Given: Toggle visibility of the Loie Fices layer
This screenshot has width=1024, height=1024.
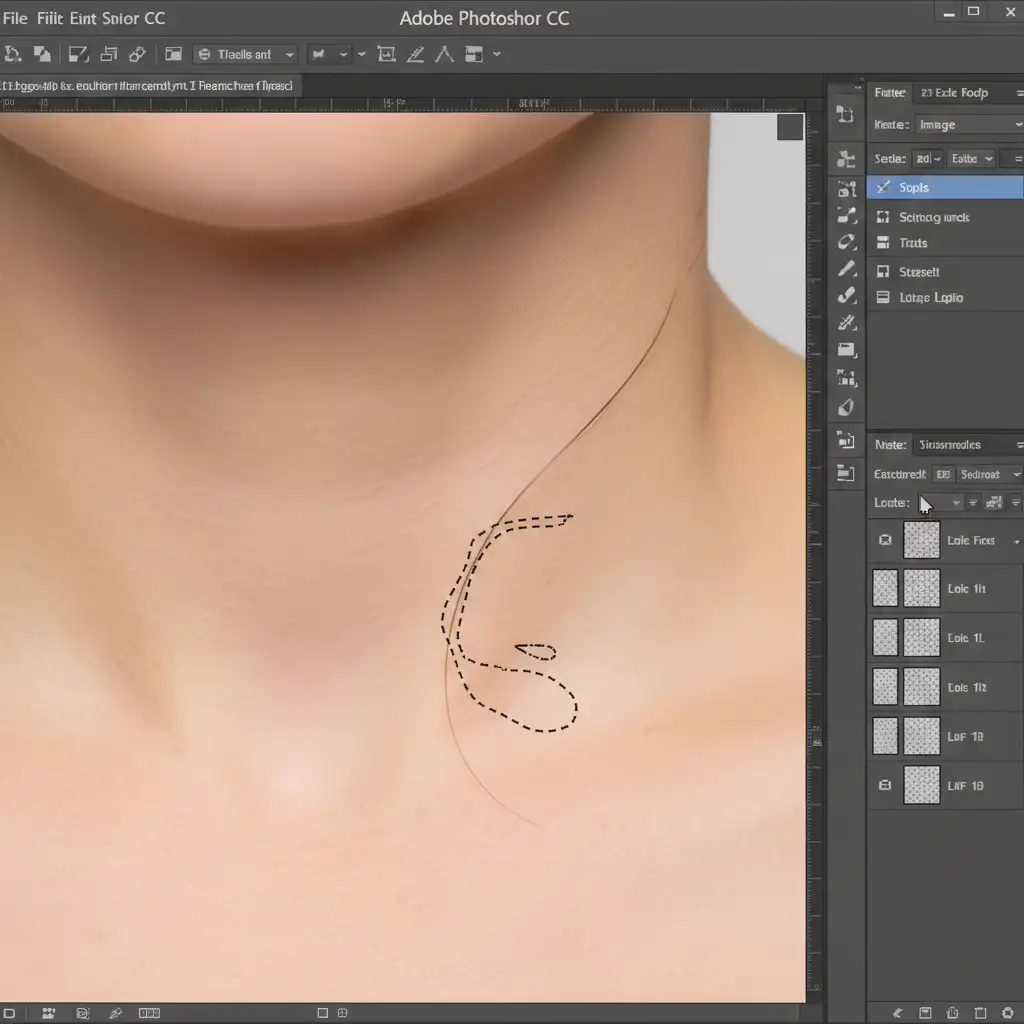Looking at the screenshot, I should pyautogui.click(x=885, y=540).
